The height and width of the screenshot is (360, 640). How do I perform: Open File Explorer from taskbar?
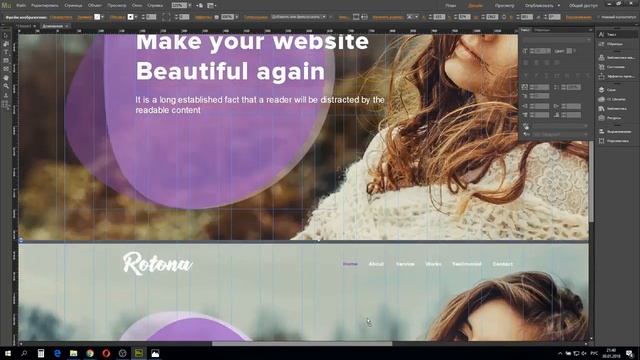click(x=73, y=353)
